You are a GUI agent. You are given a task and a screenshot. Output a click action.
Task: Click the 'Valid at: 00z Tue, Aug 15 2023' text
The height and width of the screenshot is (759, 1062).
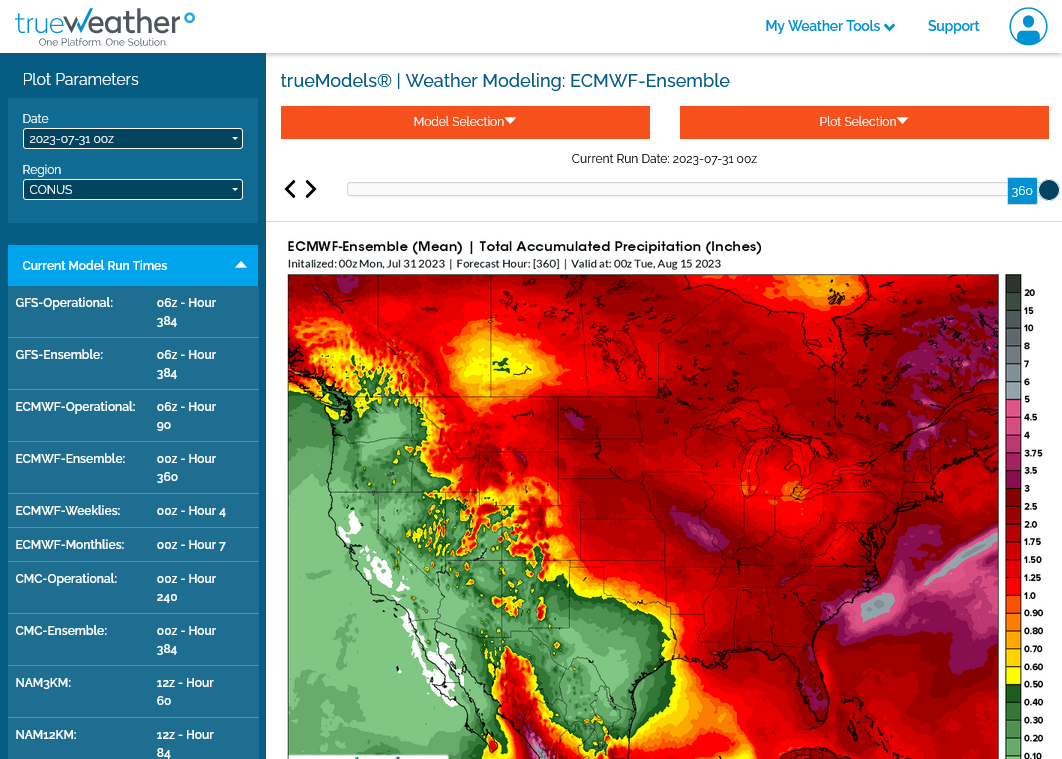click(x=646, y=264)
